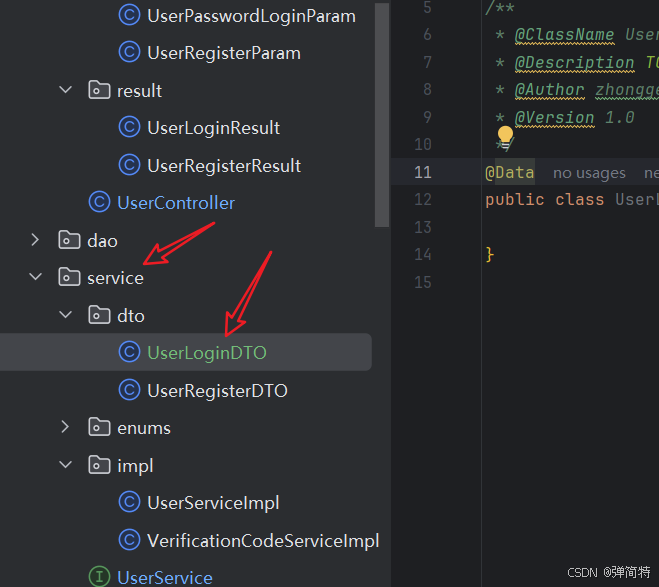Screen dimensions: 659x587
Task: Click line number 11 in the gutter
Action: (x=423, y=172)
